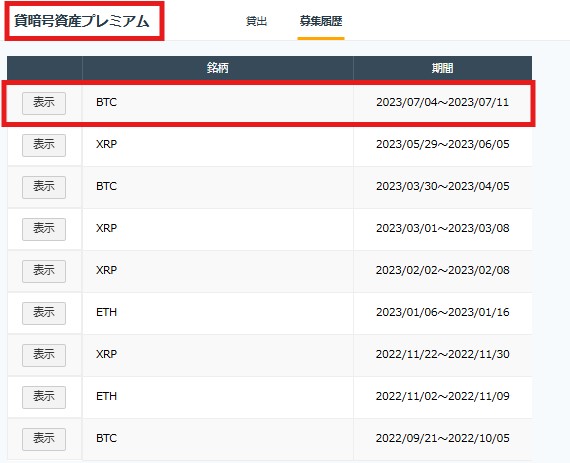Click BTC label in highlighted first row

pos(107,102)
